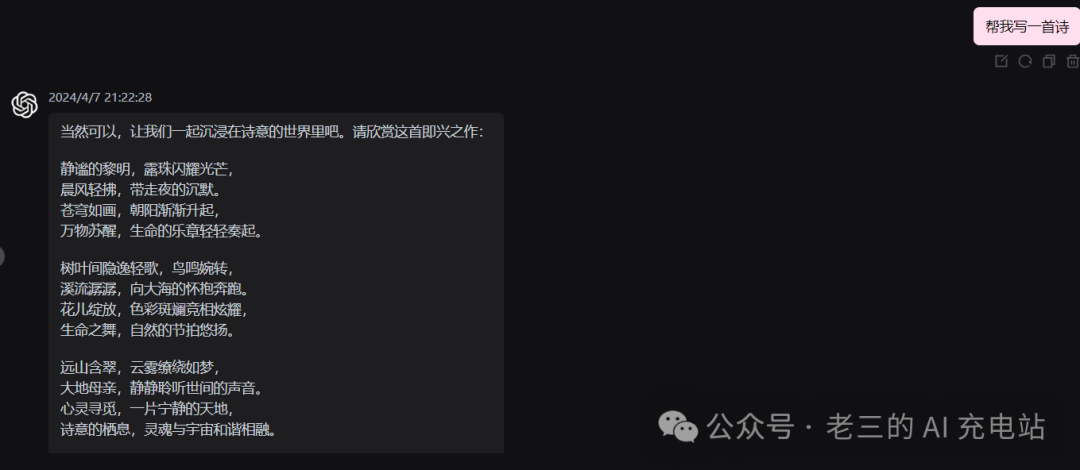The width and height of the screenshot is (1080, 470).
Task: Expand the sidebar handle on left edge
Action: pos(2,256)
